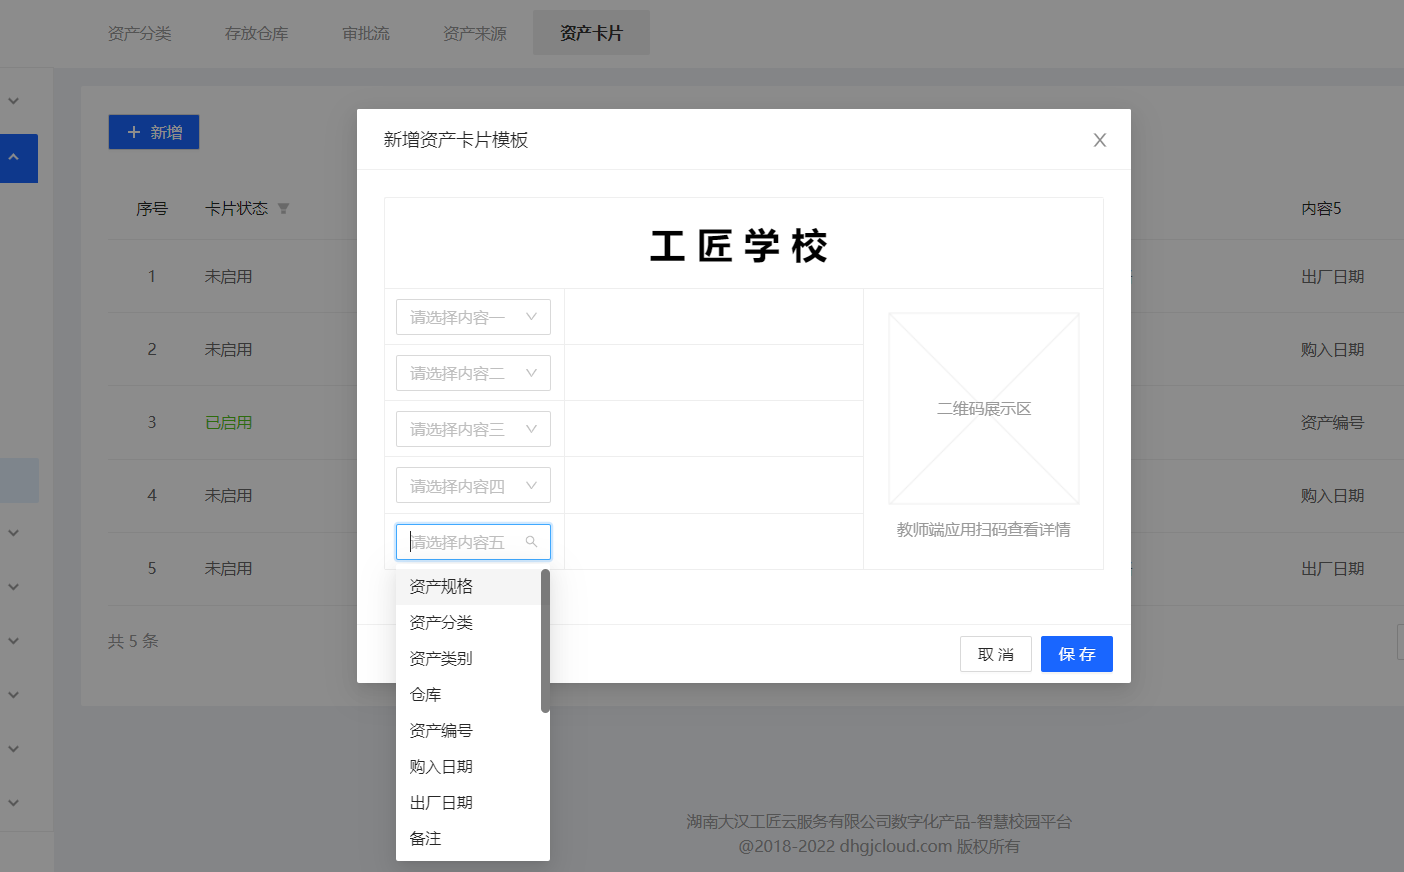Expand the 请选择内容四 dropdown

point(473,484)
